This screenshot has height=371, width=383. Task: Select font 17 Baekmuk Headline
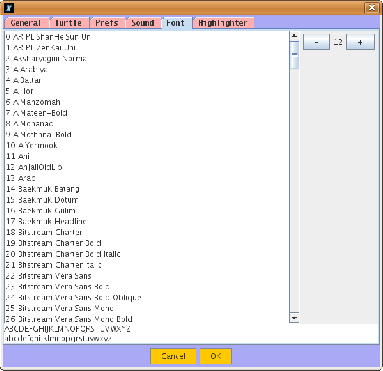147,221
